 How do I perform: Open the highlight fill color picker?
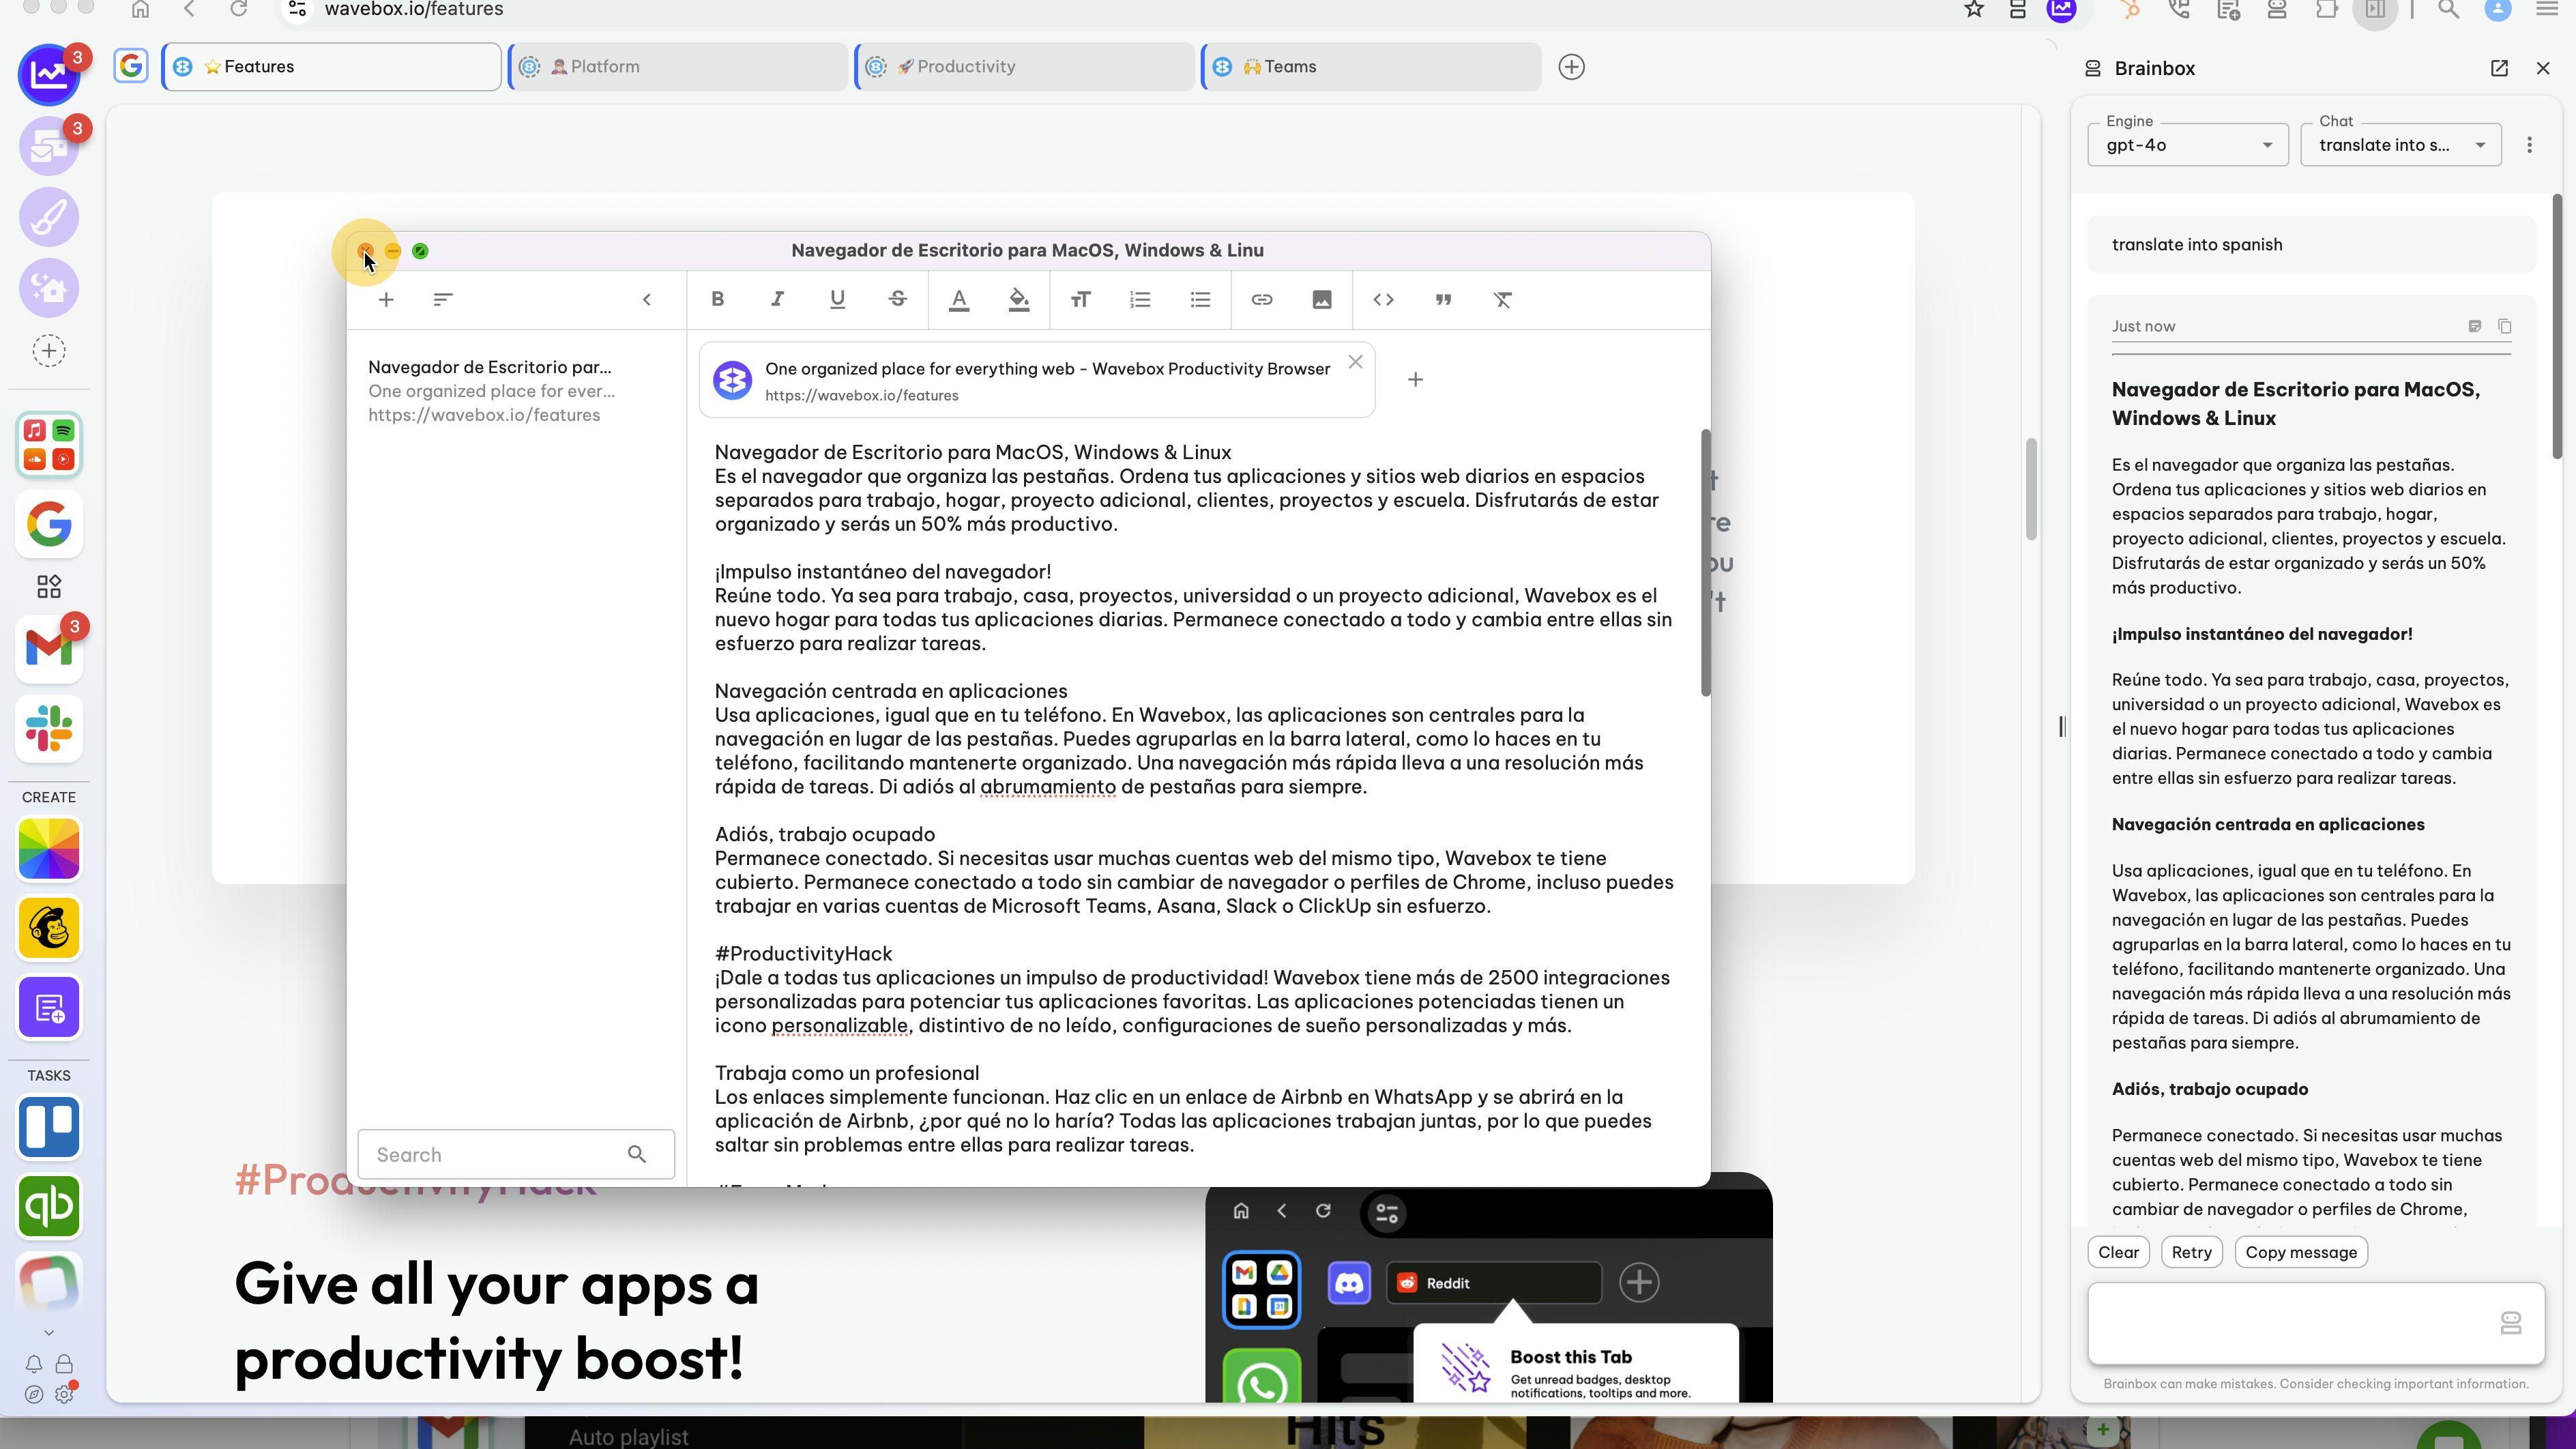pos(1019,299)
